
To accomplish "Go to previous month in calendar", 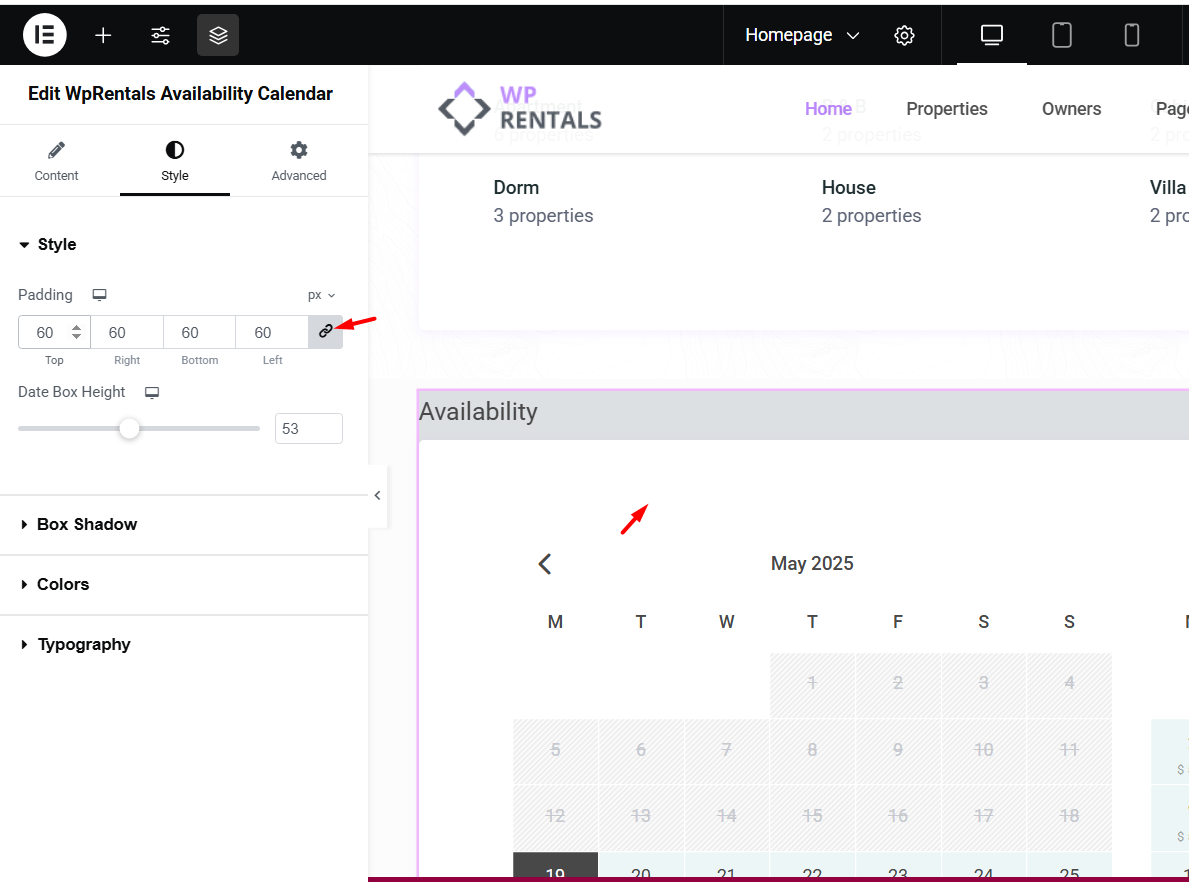I will coord(545,564).
